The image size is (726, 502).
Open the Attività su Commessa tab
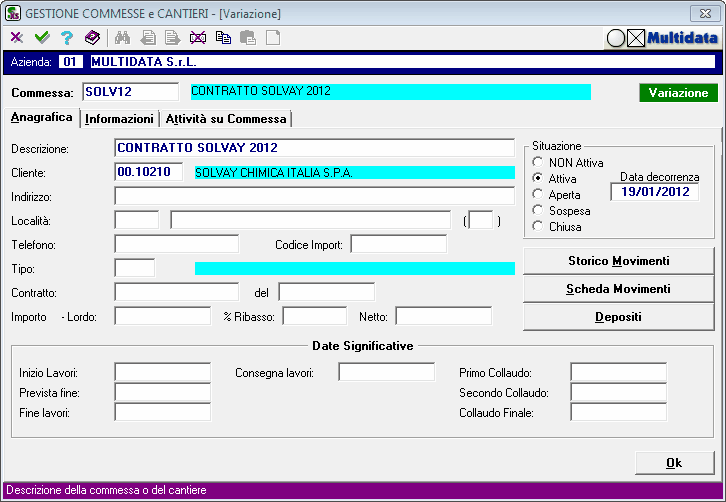(x=226, y=119)
